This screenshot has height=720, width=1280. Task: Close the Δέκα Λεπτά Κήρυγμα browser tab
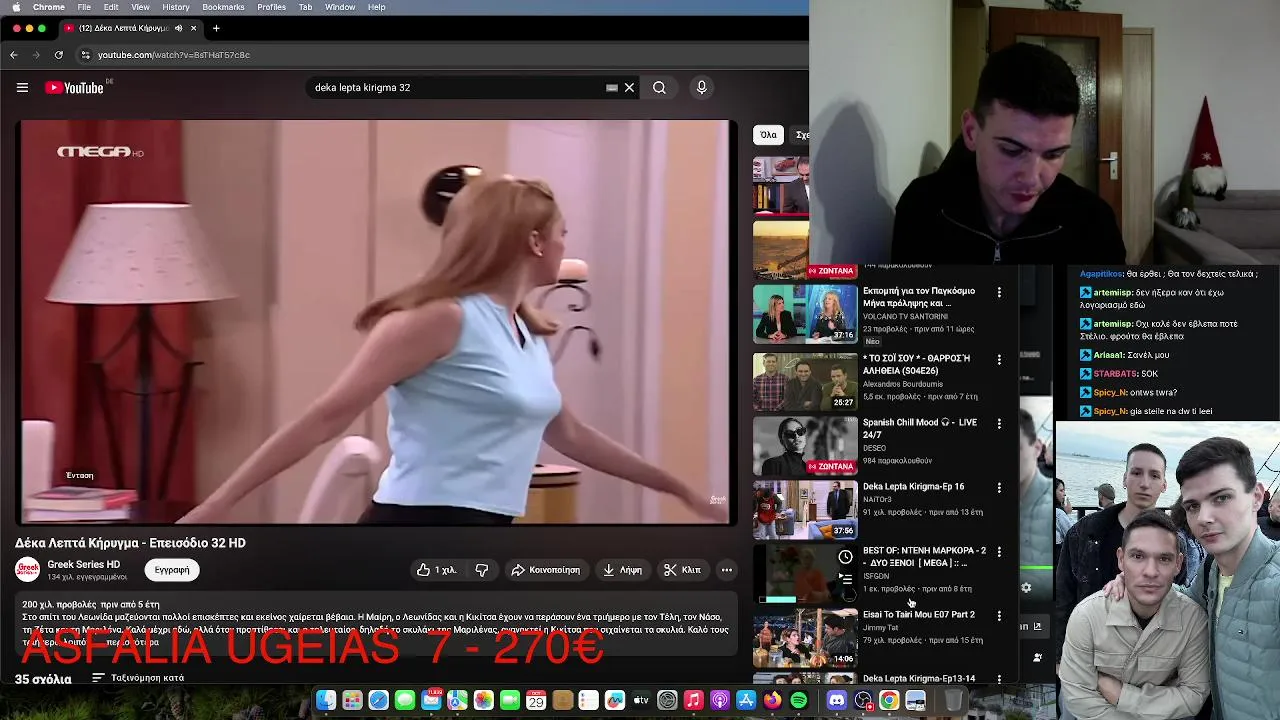(193, 28)
